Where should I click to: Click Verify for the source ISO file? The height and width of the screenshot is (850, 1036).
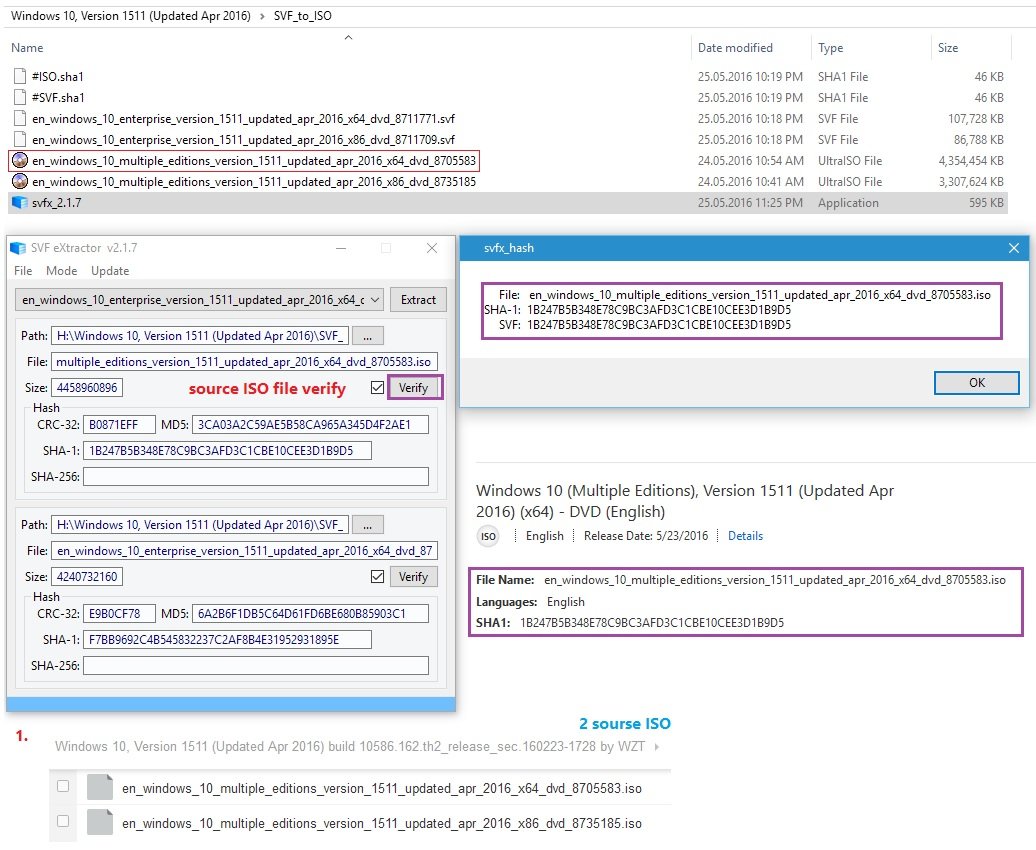[x=414, y=388]
